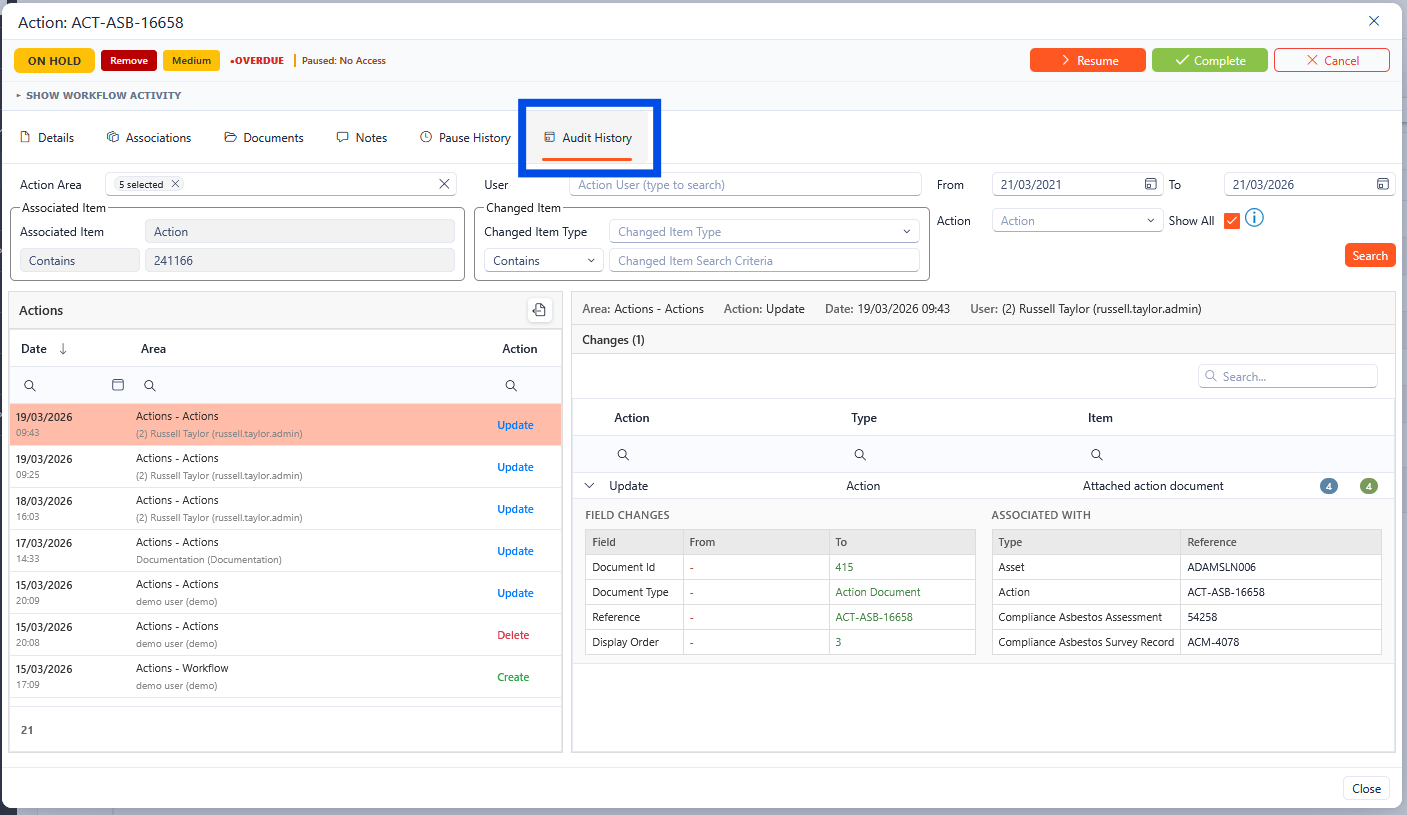Click the calendar icon in Date filter row
1407x815 pixels.
118,385
